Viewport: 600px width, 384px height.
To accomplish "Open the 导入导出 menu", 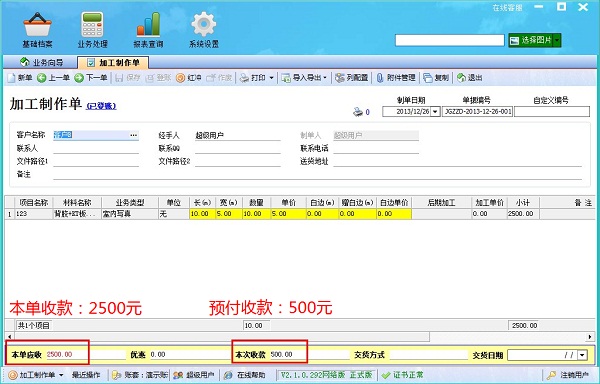I will (304, 78).
